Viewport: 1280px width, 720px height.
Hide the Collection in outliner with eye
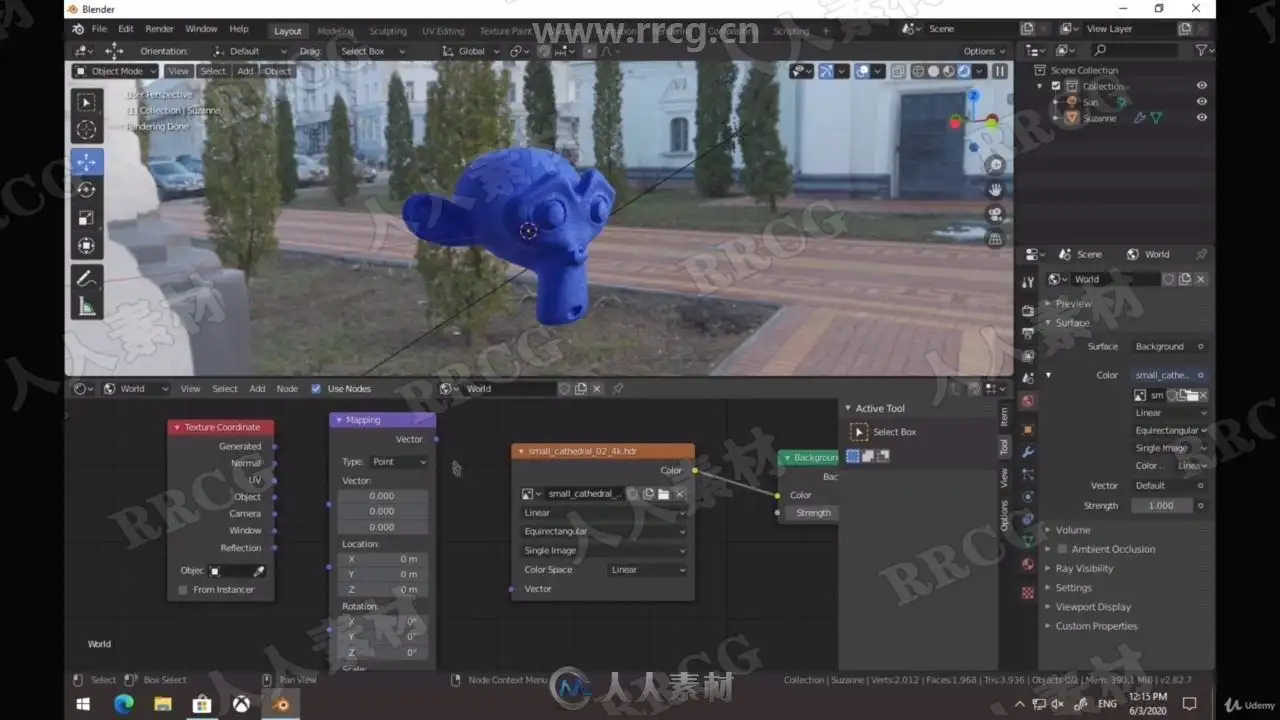(1202, 86)
